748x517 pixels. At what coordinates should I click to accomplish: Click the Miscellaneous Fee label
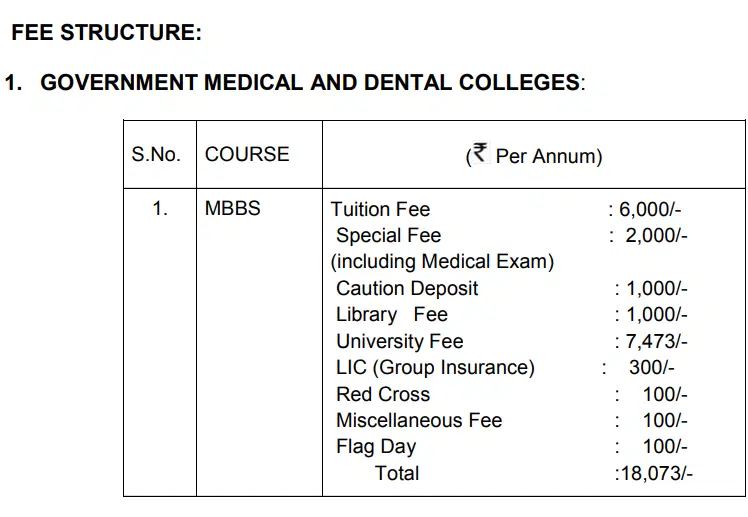[x=418, y=421]
